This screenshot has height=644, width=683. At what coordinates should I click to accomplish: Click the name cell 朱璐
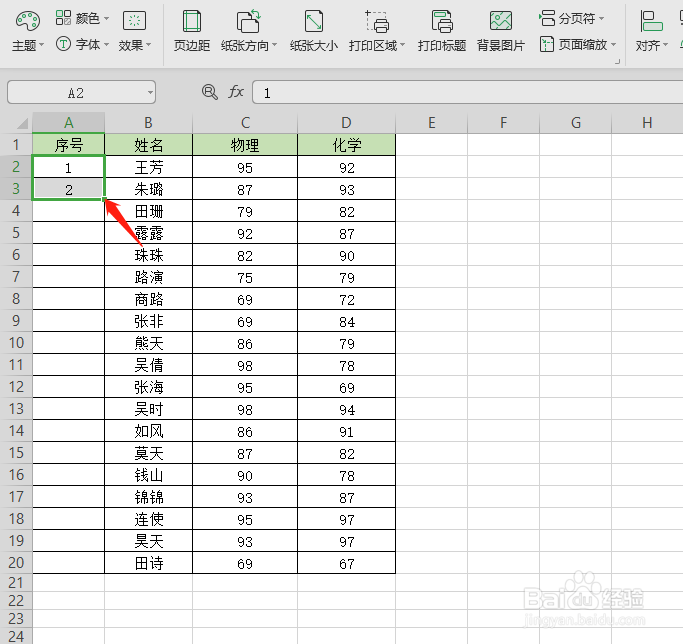(x=149, y=189)
